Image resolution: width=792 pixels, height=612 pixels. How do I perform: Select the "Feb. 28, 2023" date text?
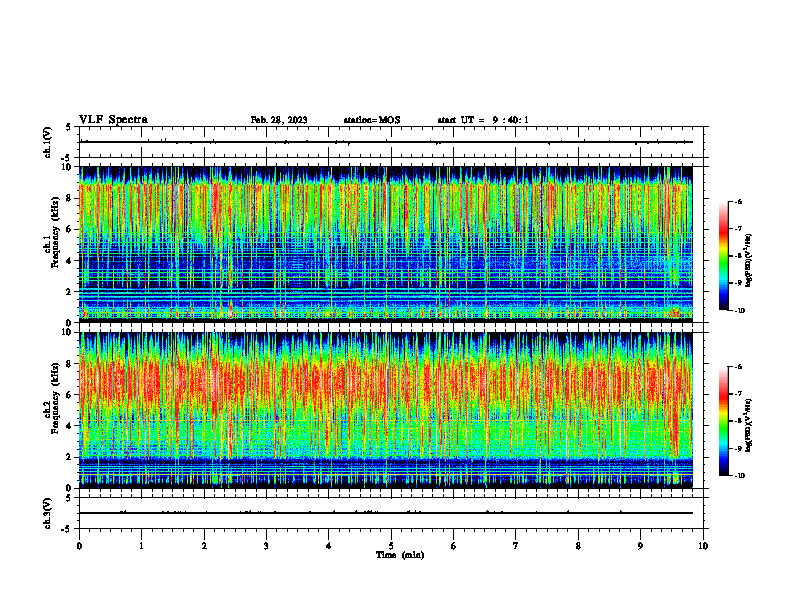click(x=279, y=120)
